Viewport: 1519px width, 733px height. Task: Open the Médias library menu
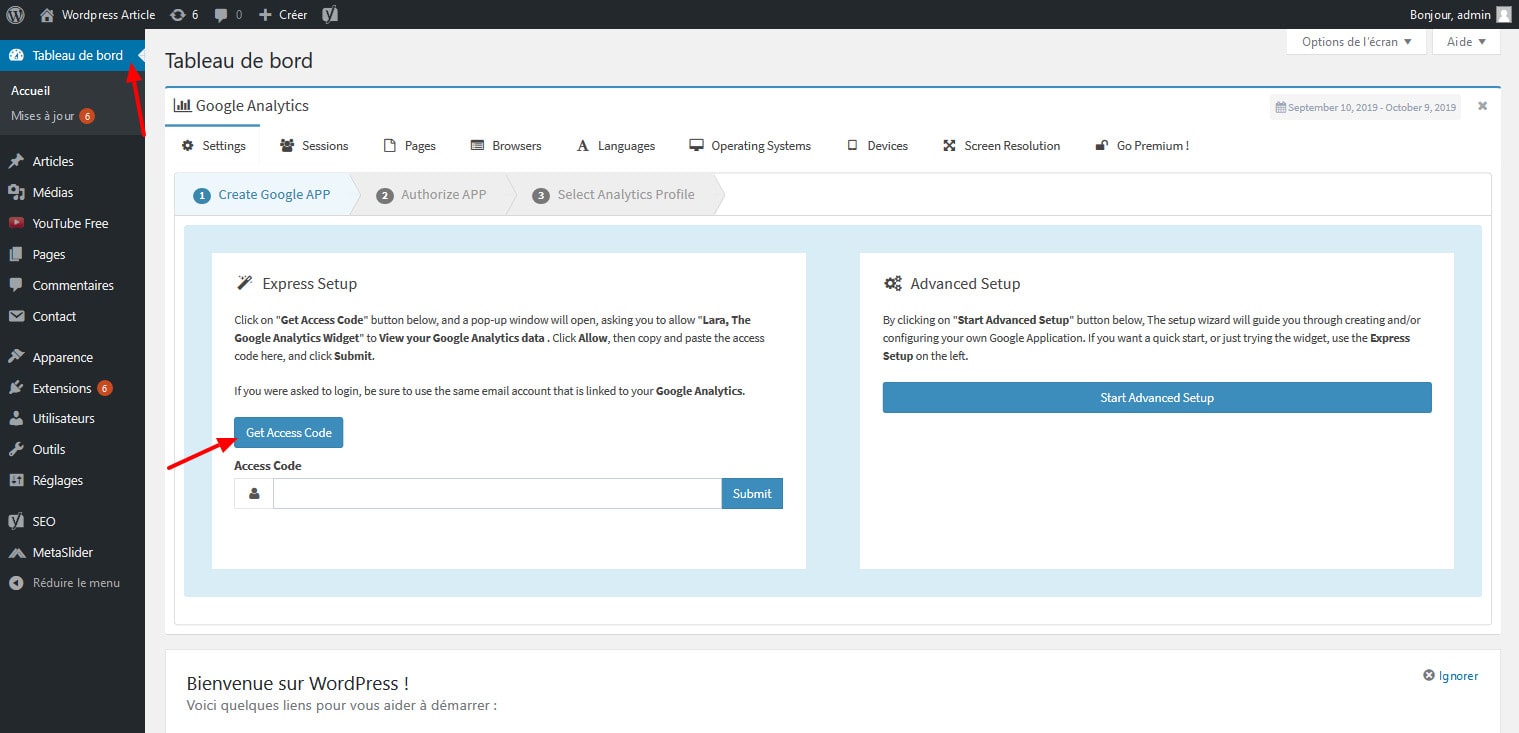click(x=72, y=192)
